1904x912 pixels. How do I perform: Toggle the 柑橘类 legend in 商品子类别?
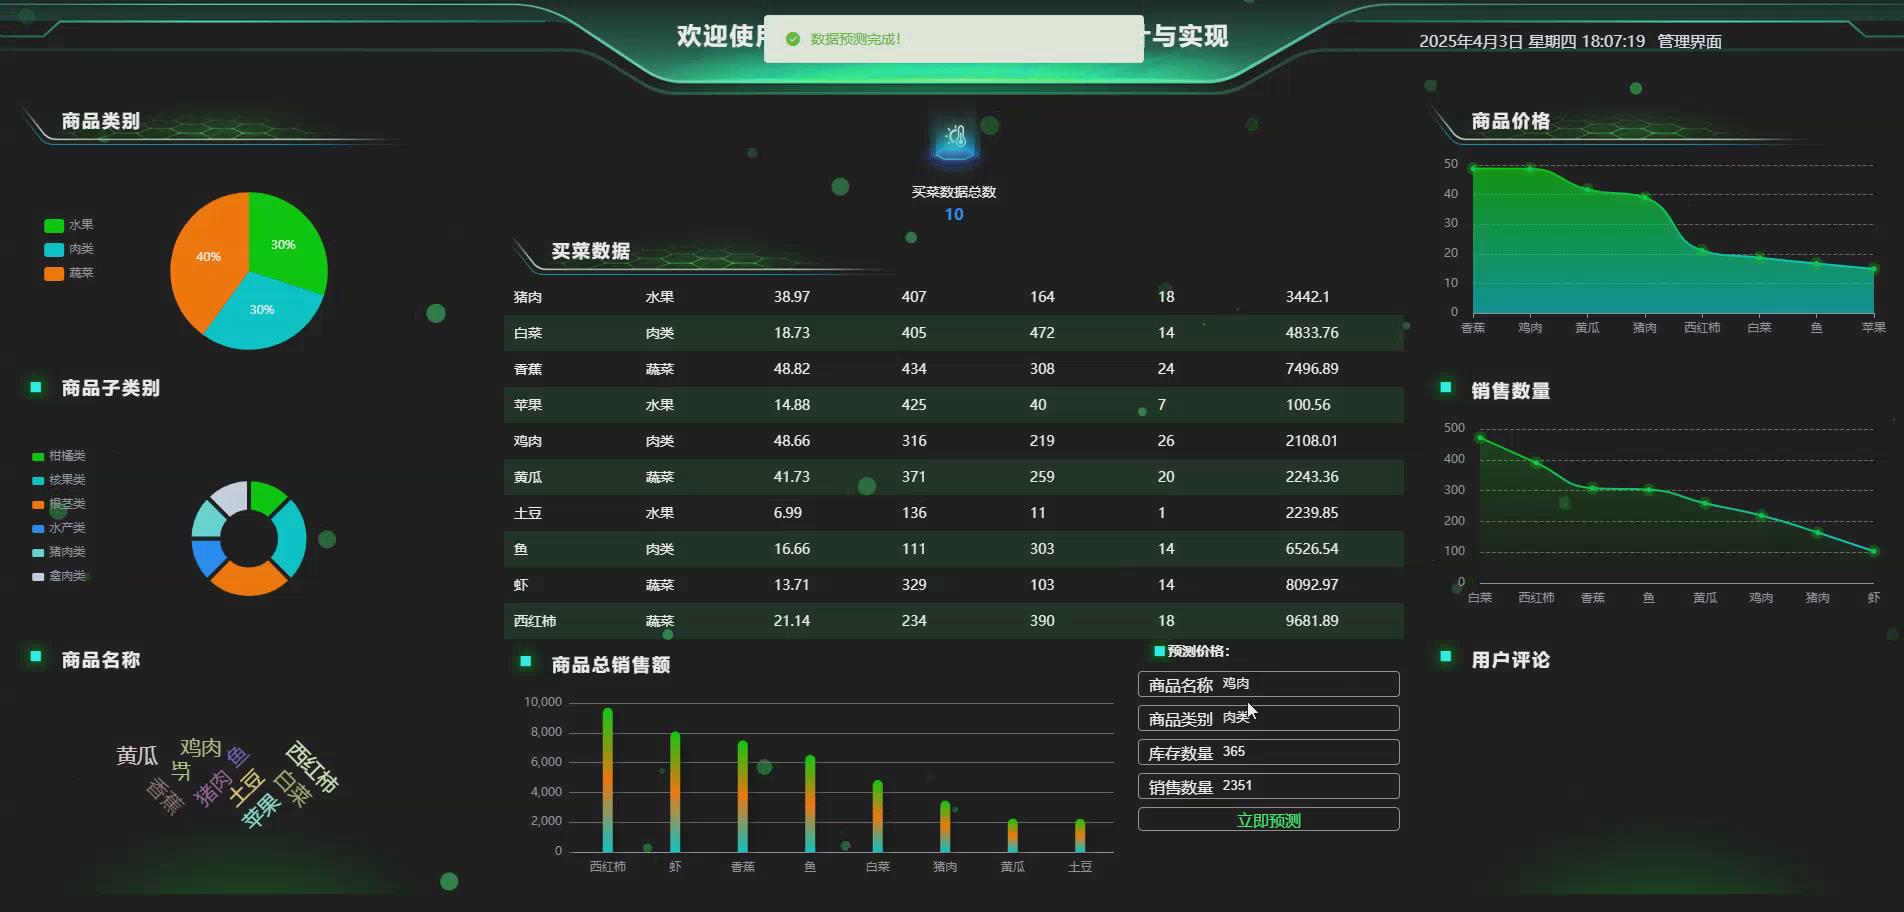[x=60, y=456]
